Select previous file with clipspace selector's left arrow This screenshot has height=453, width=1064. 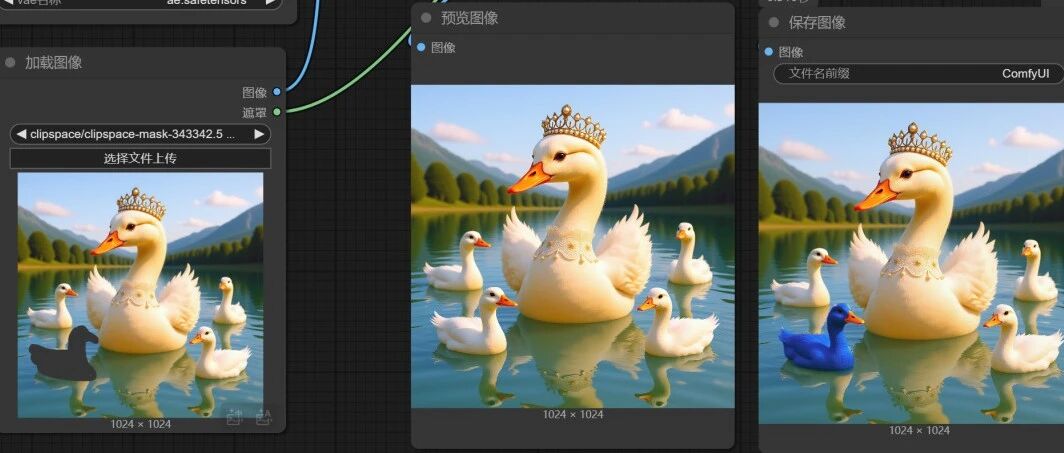(x=21, y=134)
